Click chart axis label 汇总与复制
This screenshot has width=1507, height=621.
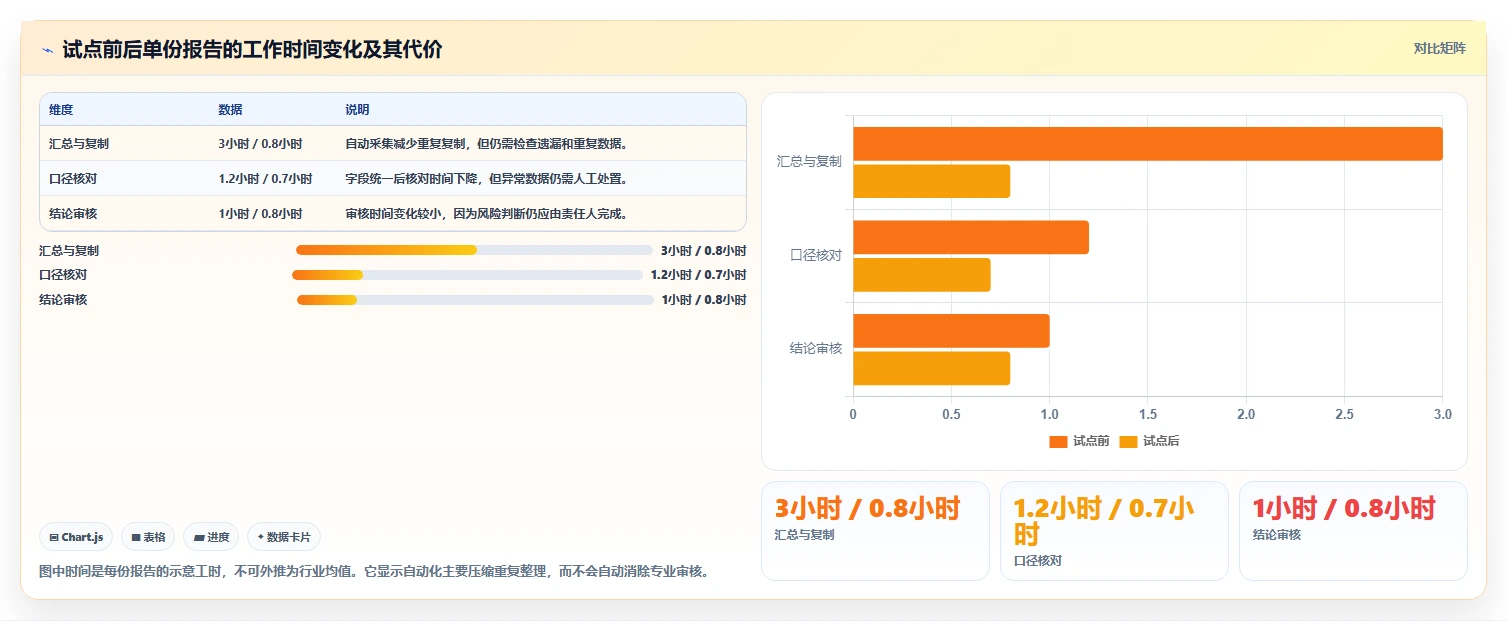[x=809, y=161]
